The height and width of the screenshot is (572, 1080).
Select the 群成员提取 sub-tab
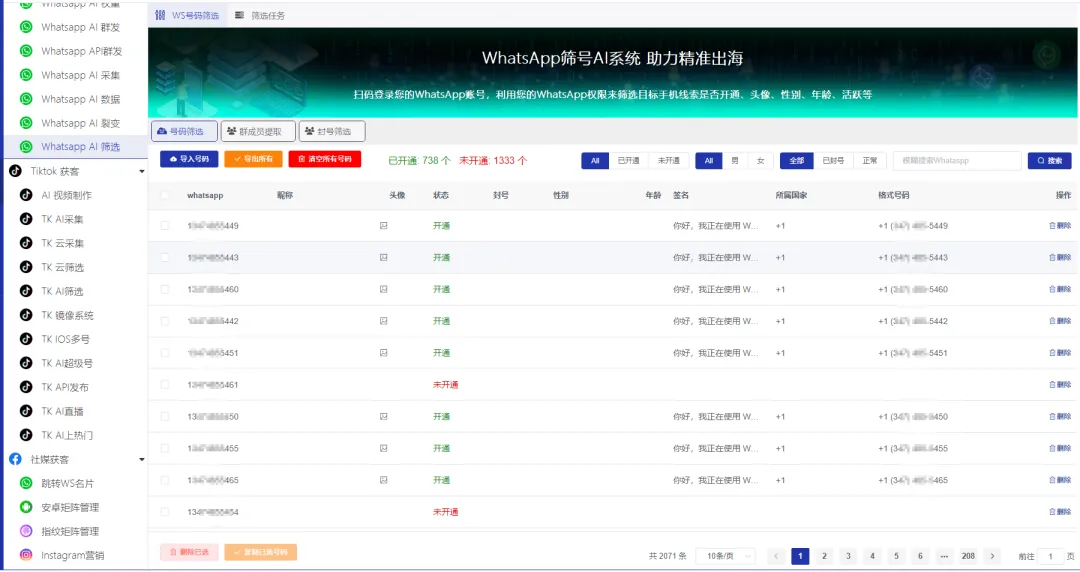click(x=258, y=131)
